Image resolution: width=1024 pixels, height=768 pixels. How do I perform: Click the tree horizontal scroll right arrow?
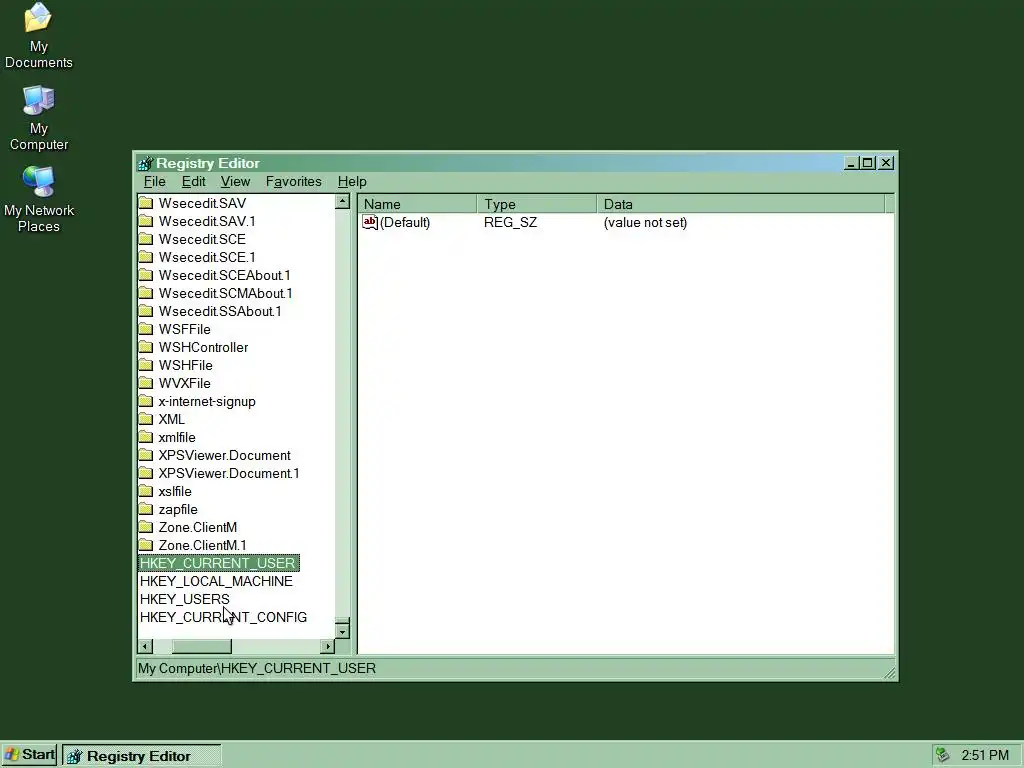pyautogui.click(x=327, y=647)
